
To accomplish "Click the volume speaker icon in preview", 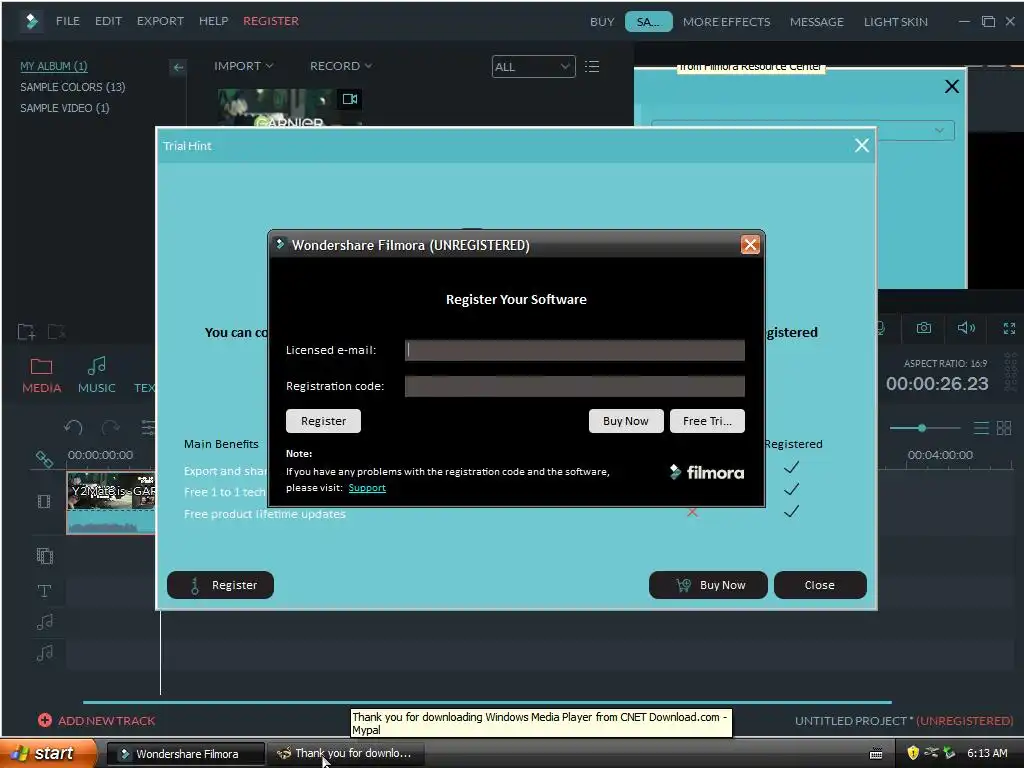I will (x=966, y=328).
